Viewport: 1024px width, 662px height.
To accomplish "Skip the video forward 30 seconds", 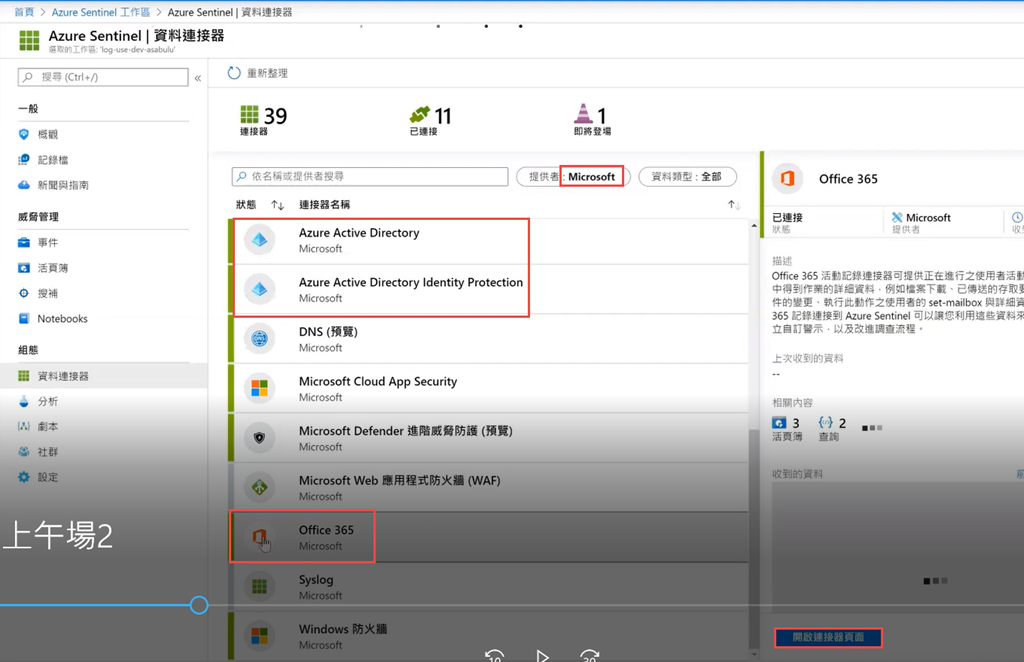I will pyautogui.click(x=590, y=655).
